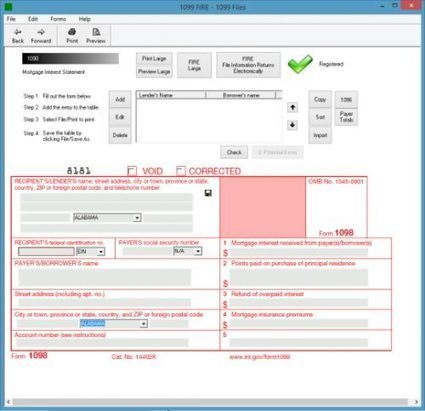Open the Forms menu
425x411 pixels.
tap(58, 19)
